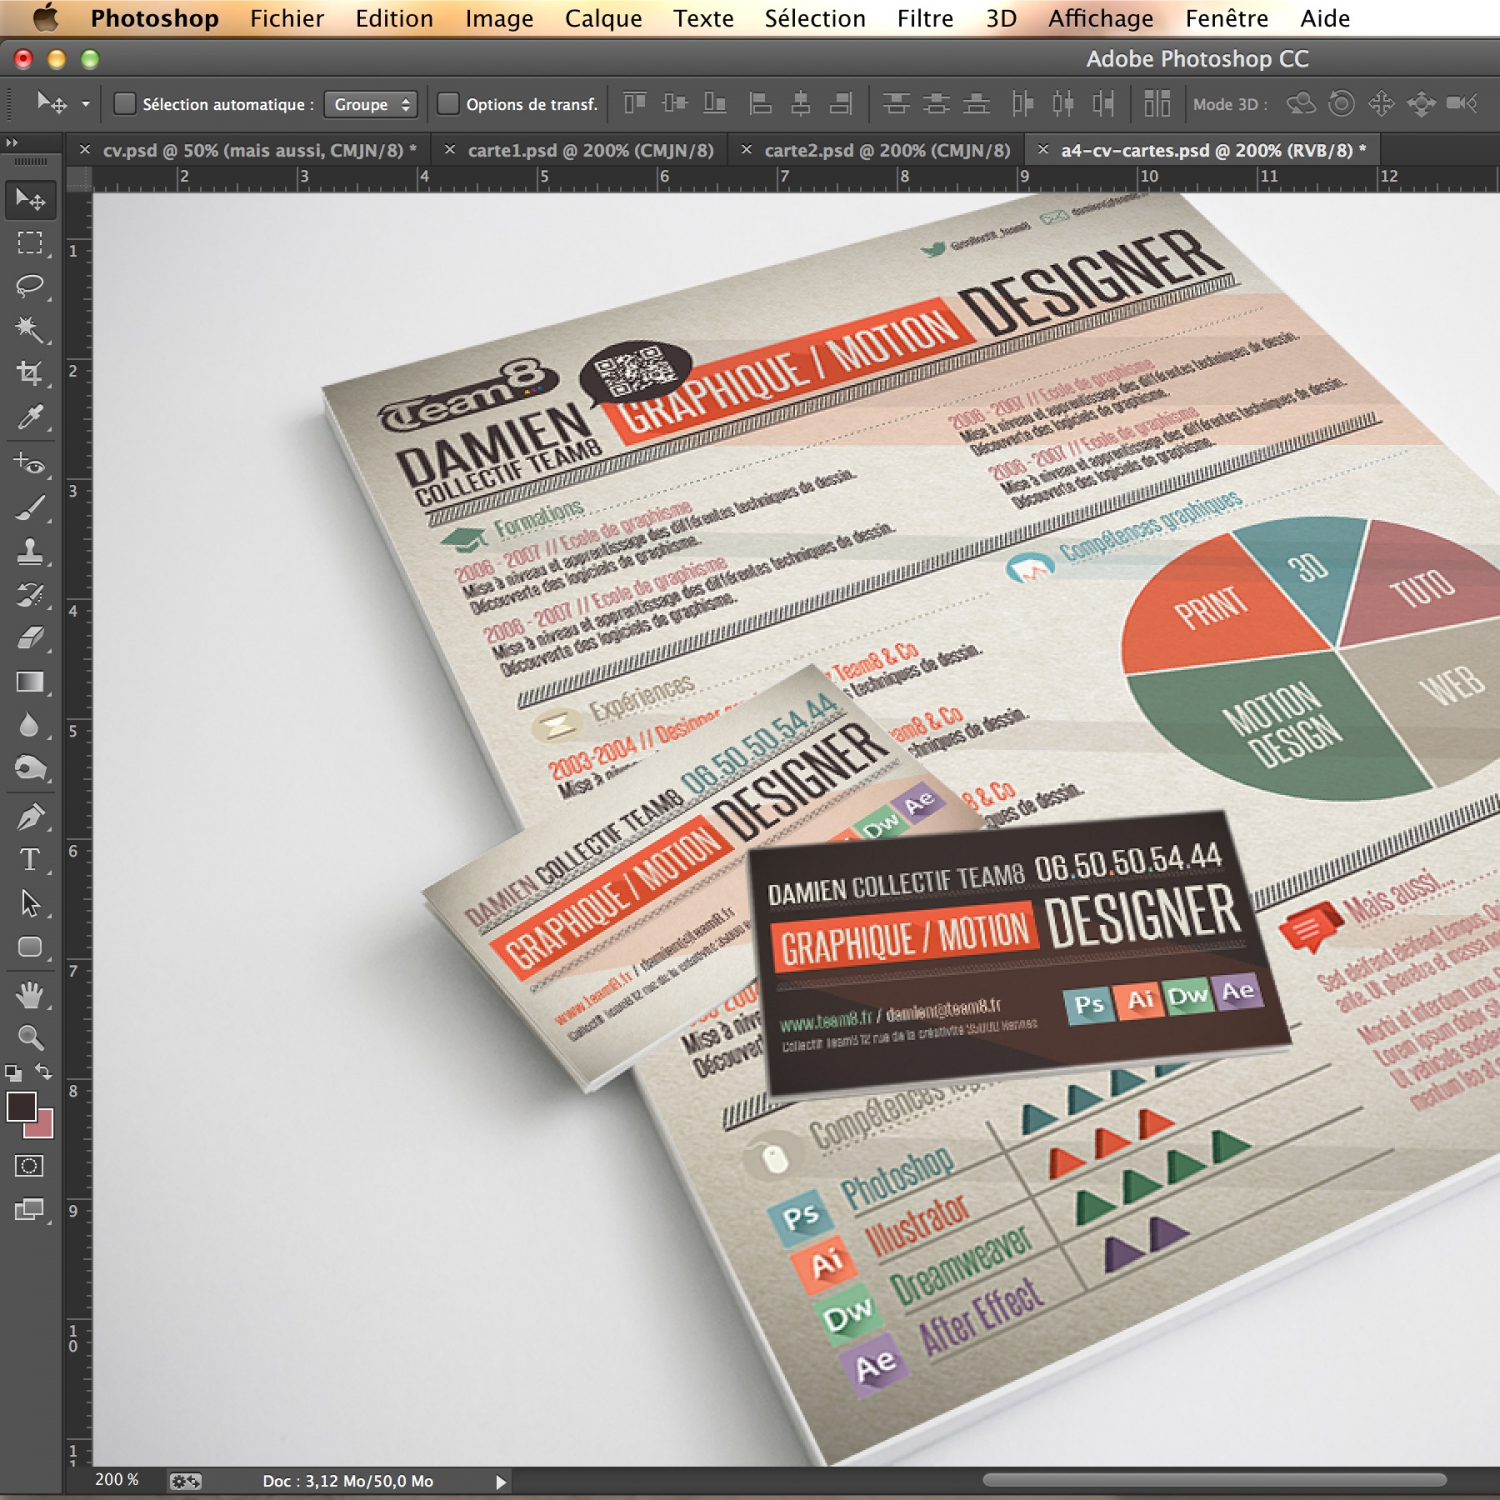Viewport: 1500px width, 1500px height.
Task: Select the Pen tool
Action: (x=30, y=816)
